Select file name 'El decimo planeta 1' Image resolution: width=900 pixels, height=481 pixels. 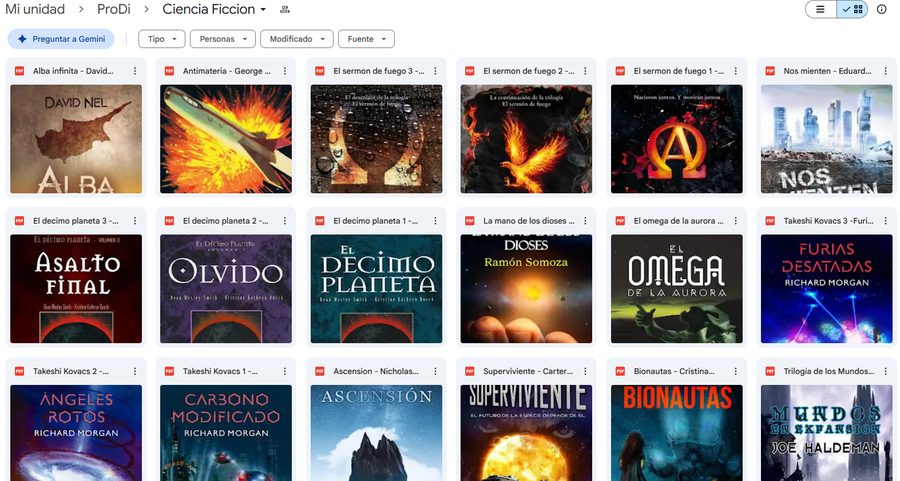[378, 221]
